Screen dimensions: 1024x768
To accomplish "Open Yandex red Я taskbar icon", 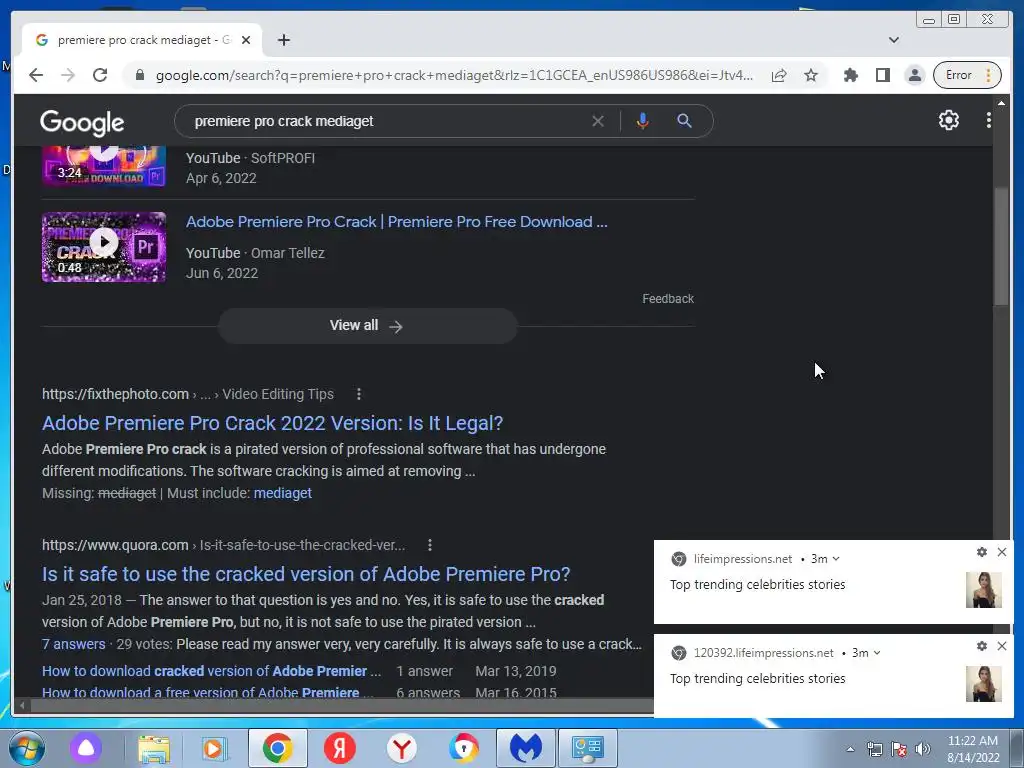I will coord(340,748).
